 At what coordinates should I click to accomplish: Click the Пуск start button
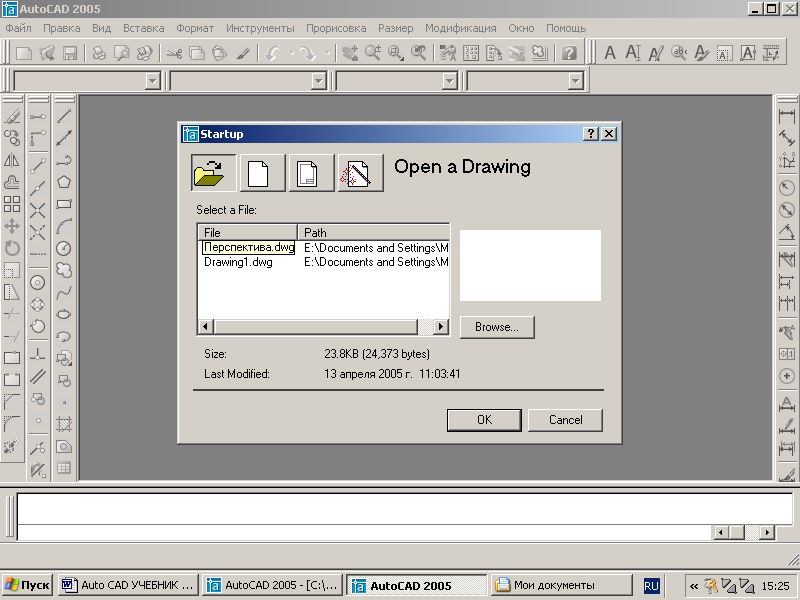tap(28, 585)
